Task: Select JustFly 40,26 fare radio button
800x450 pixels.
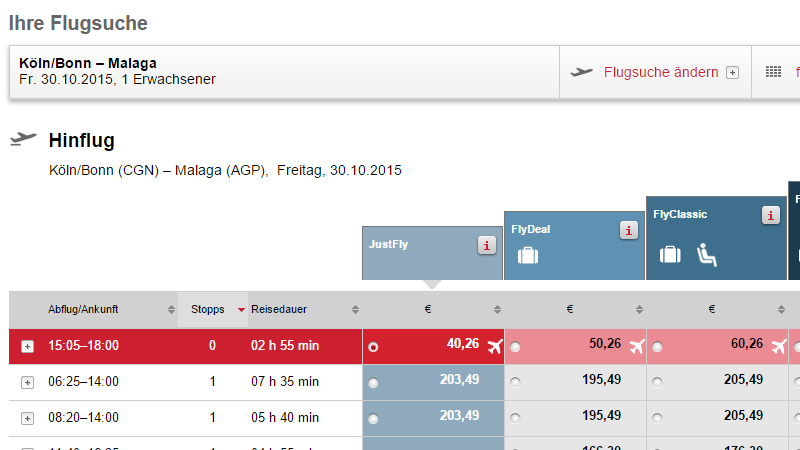Action: point(373,347)
